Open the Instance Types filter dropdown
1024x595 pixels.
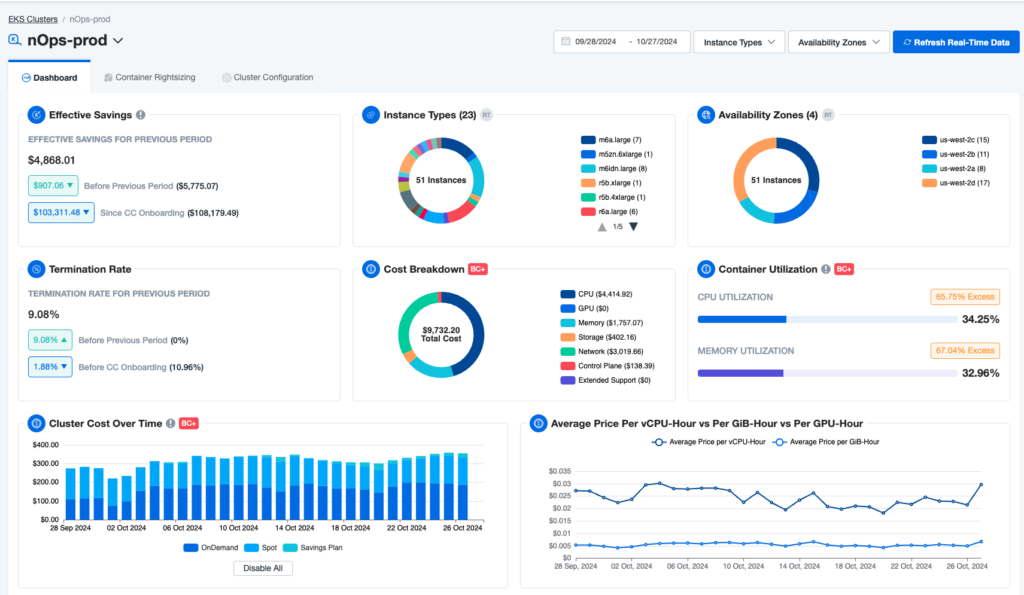pyautogui.click(x=740, y=41)
